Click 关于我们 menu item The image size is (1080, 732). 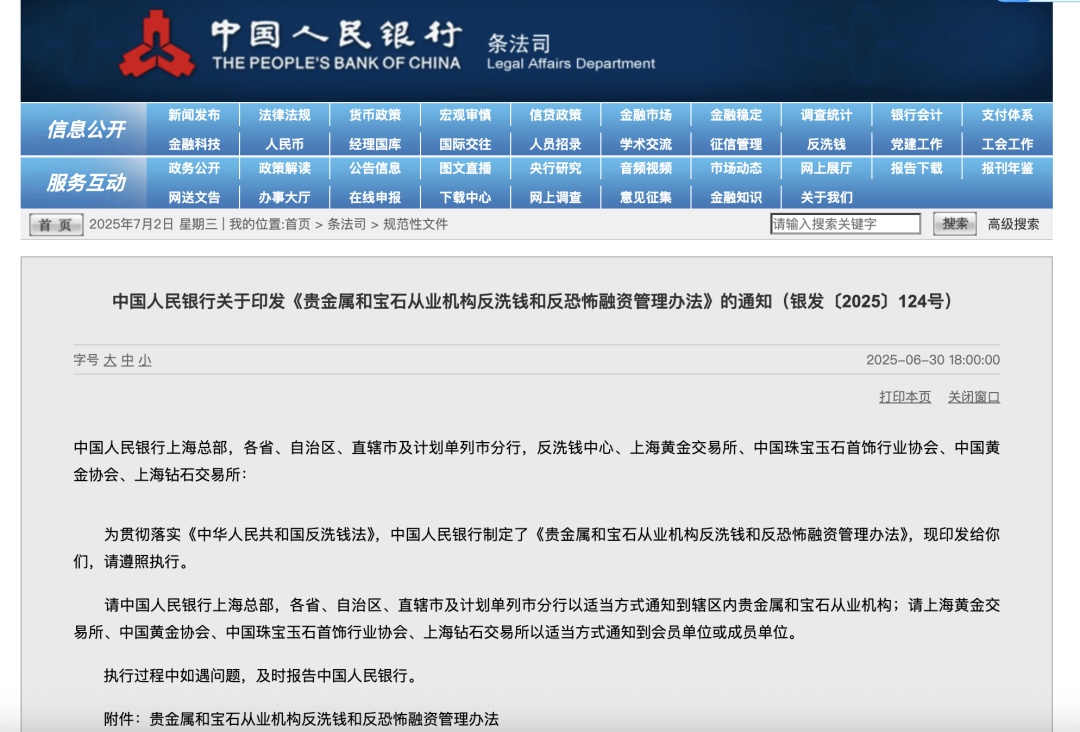point(826,198)
